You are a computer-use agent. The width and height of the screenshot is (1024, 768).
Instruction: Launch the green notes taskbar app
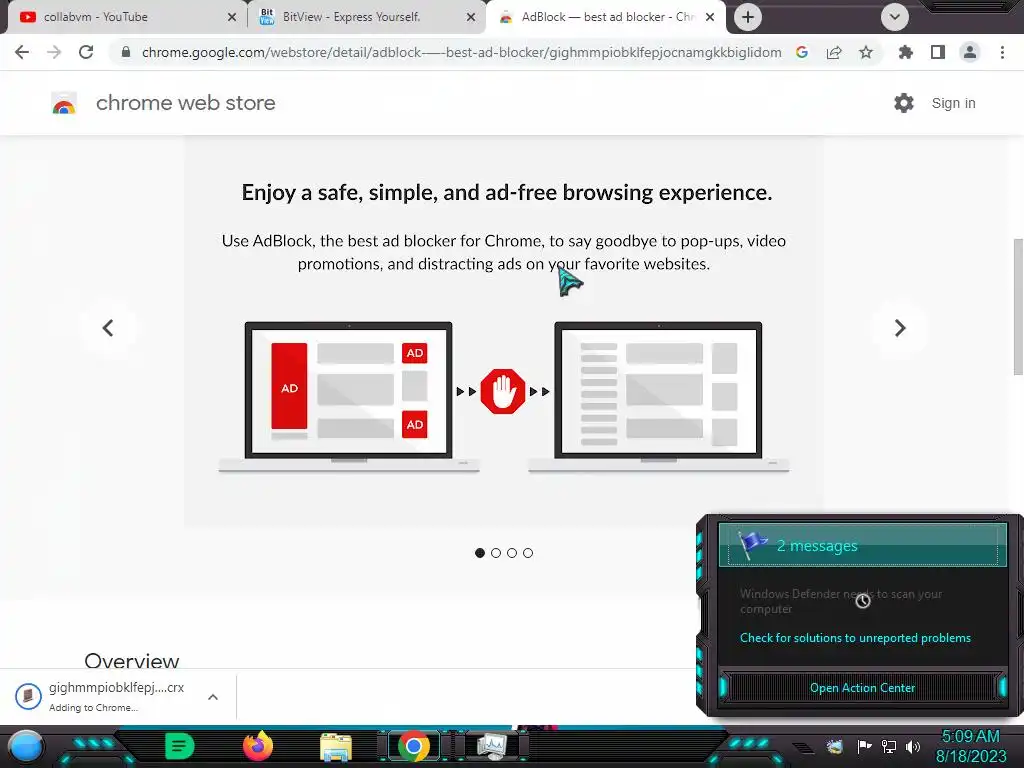click(179, 746)
